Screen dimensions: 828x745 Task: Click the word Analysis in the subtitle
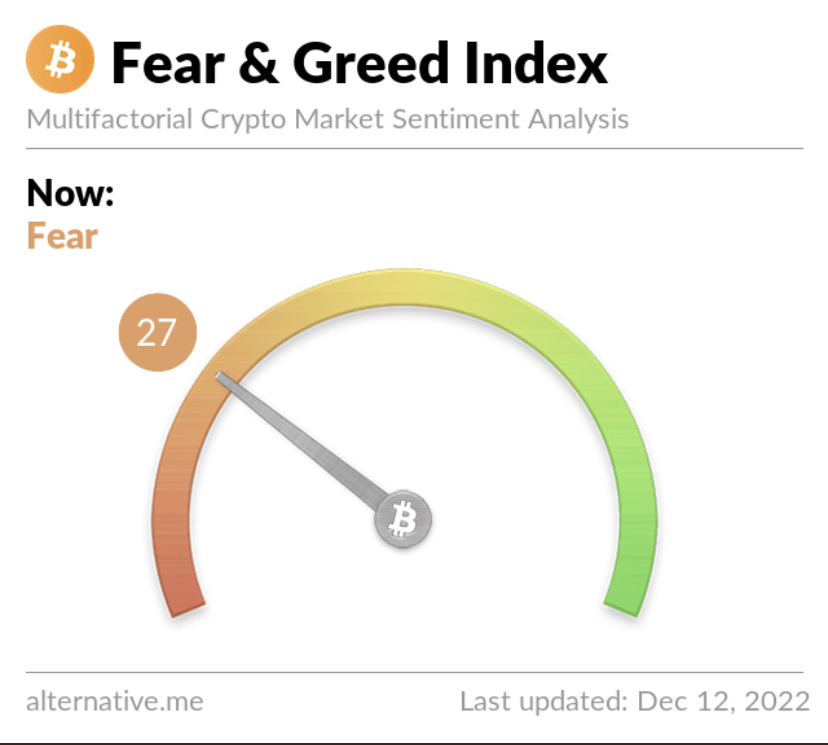tap(579, 119)
